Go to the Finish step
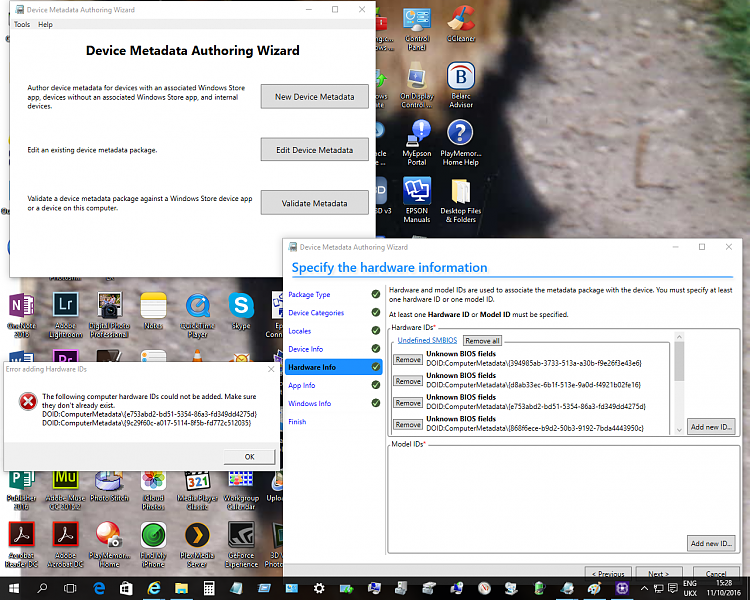The image size is (750, 600). (x=297, y=422)
